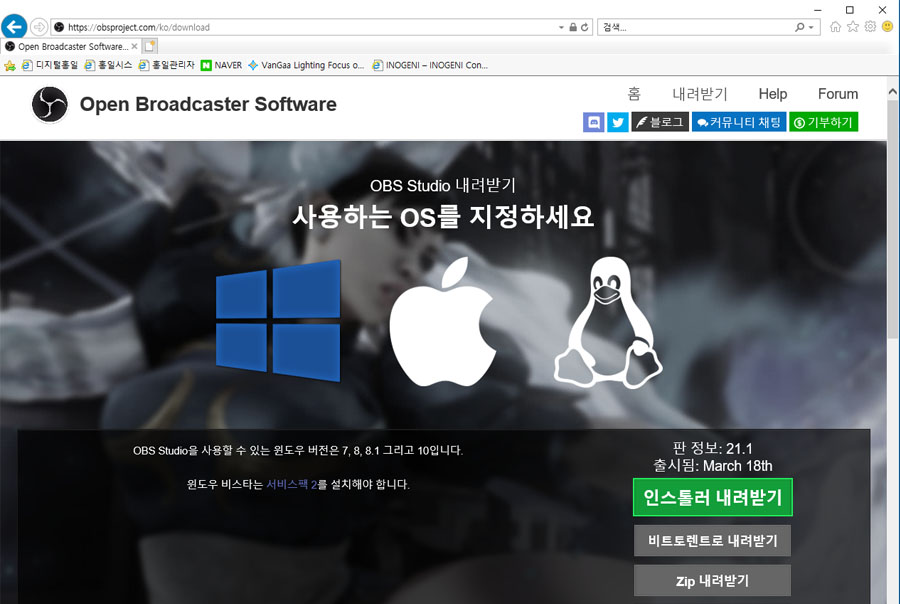
Task: Open a new tab with the new tab button
Action: coord(150,46)
